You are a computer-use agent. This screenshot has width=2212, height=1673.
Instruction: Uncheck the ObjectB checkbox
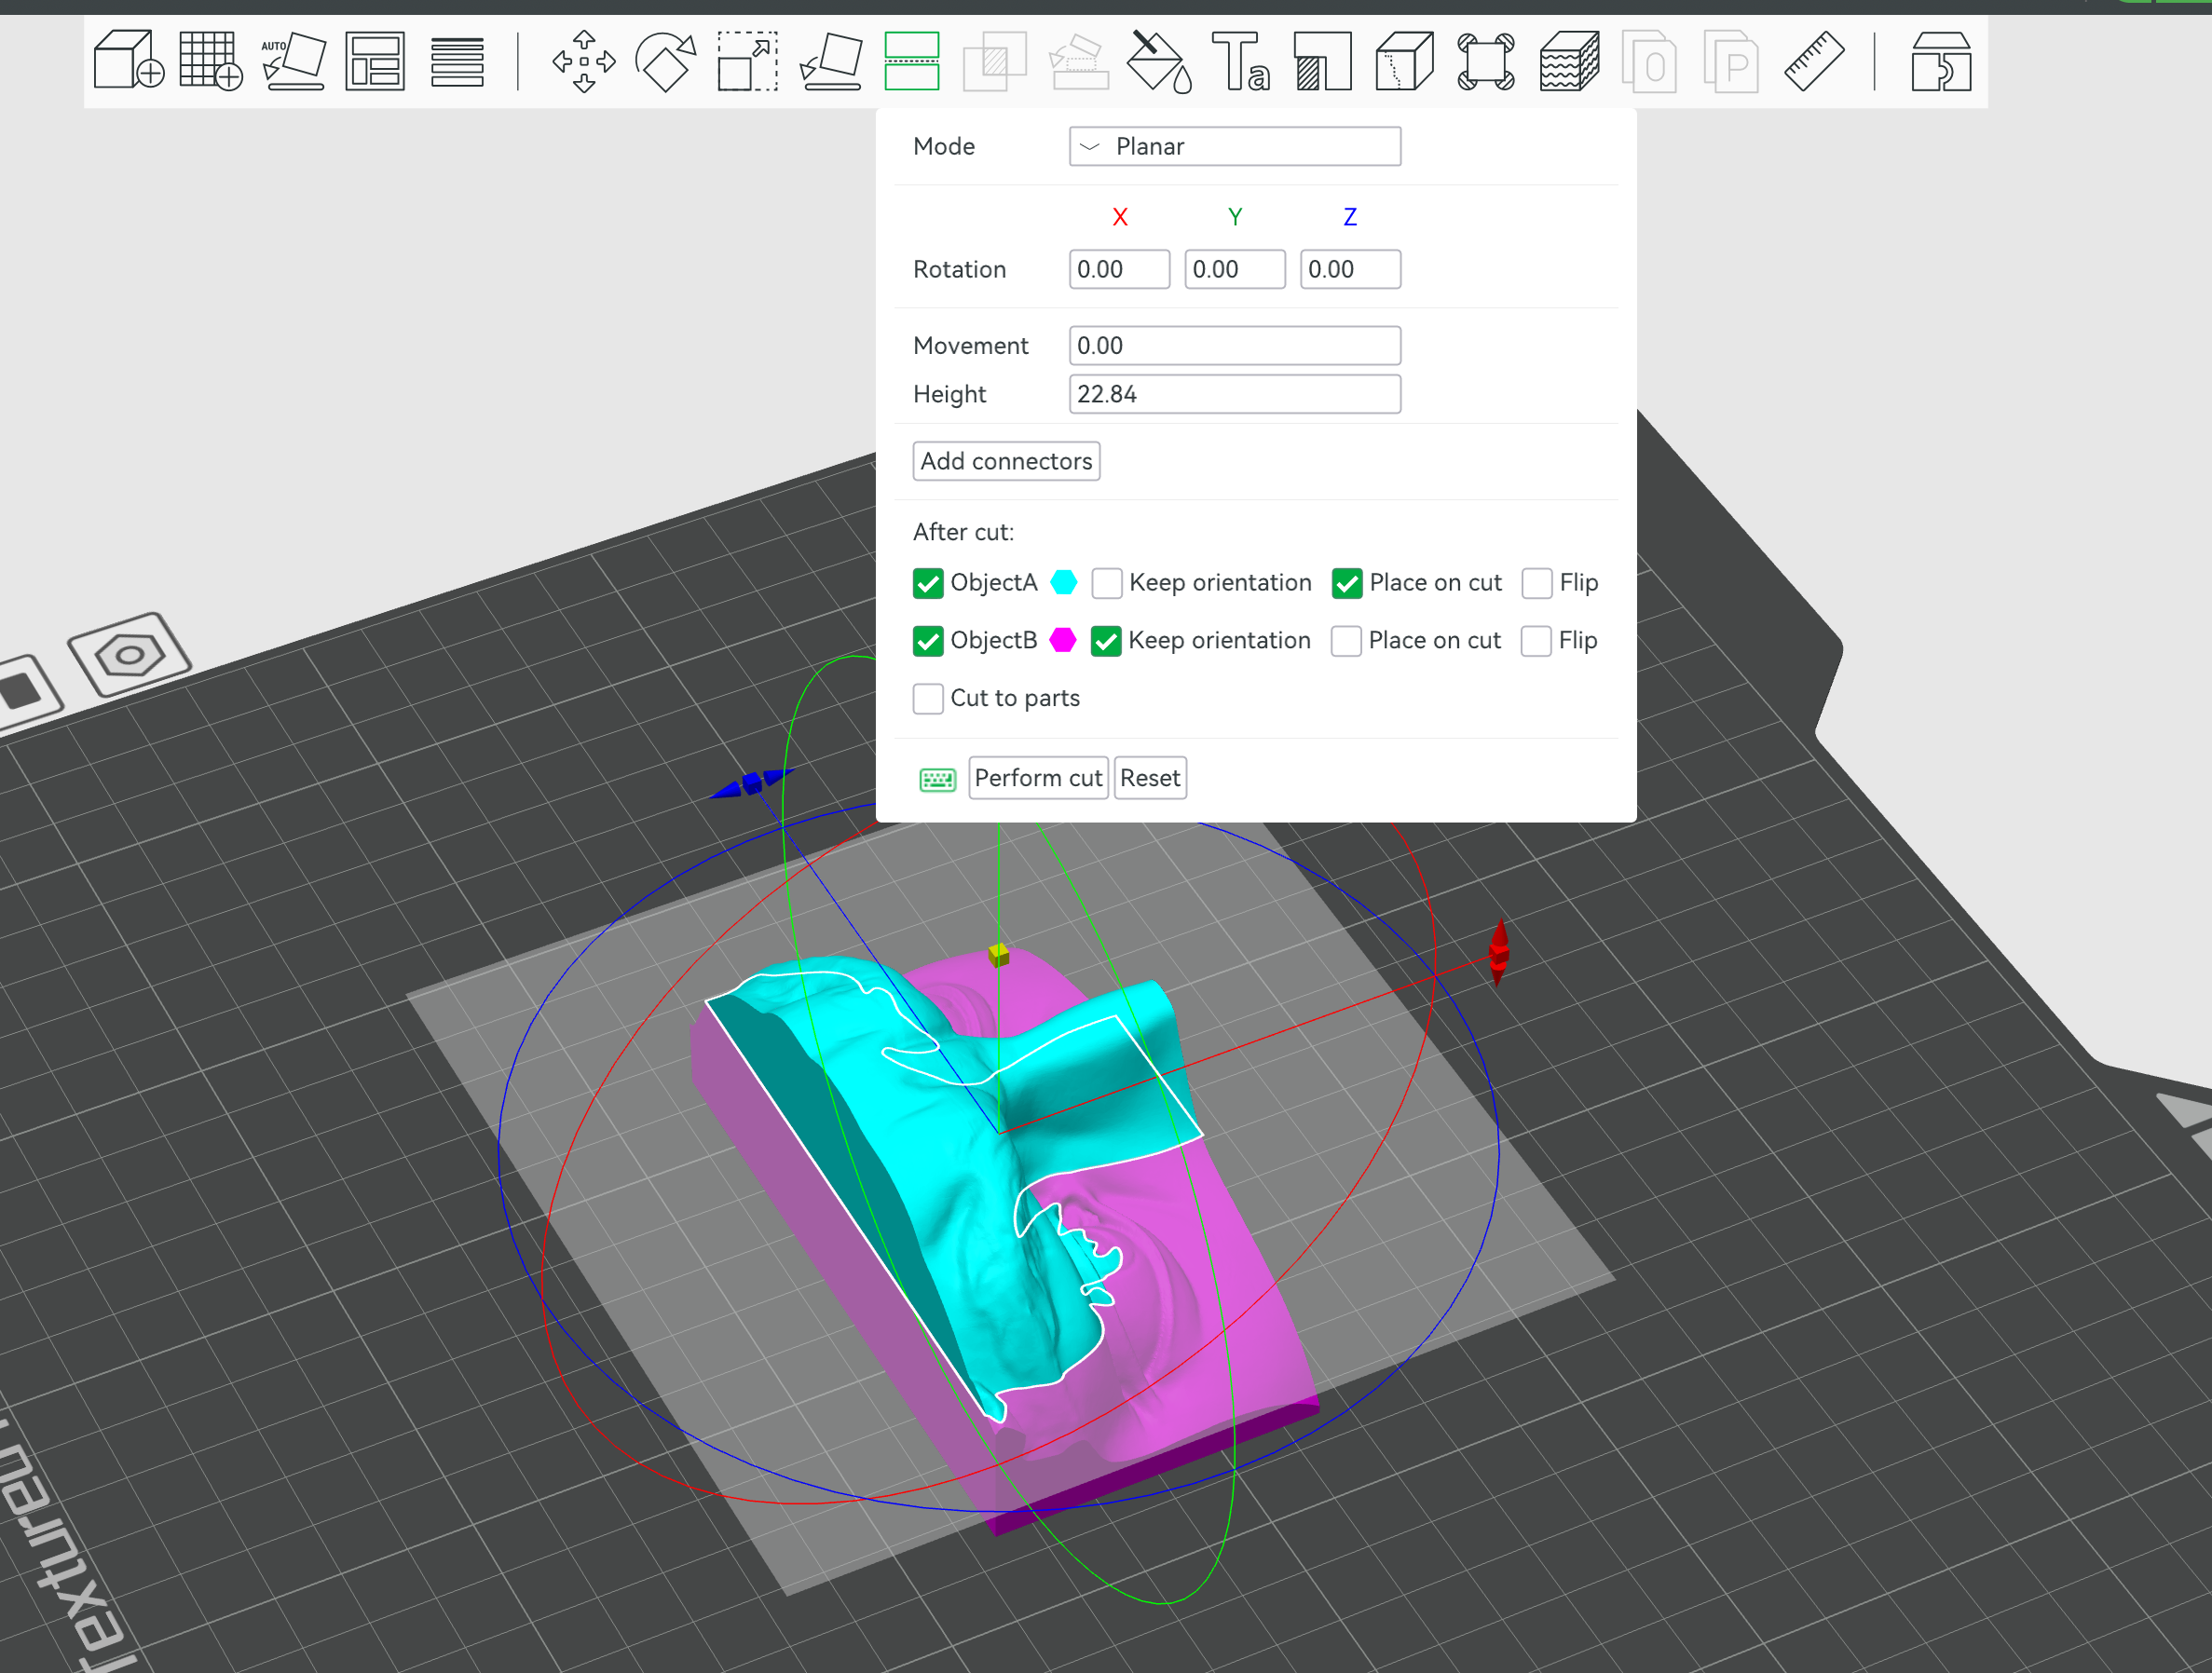click(x=928, y=641)
